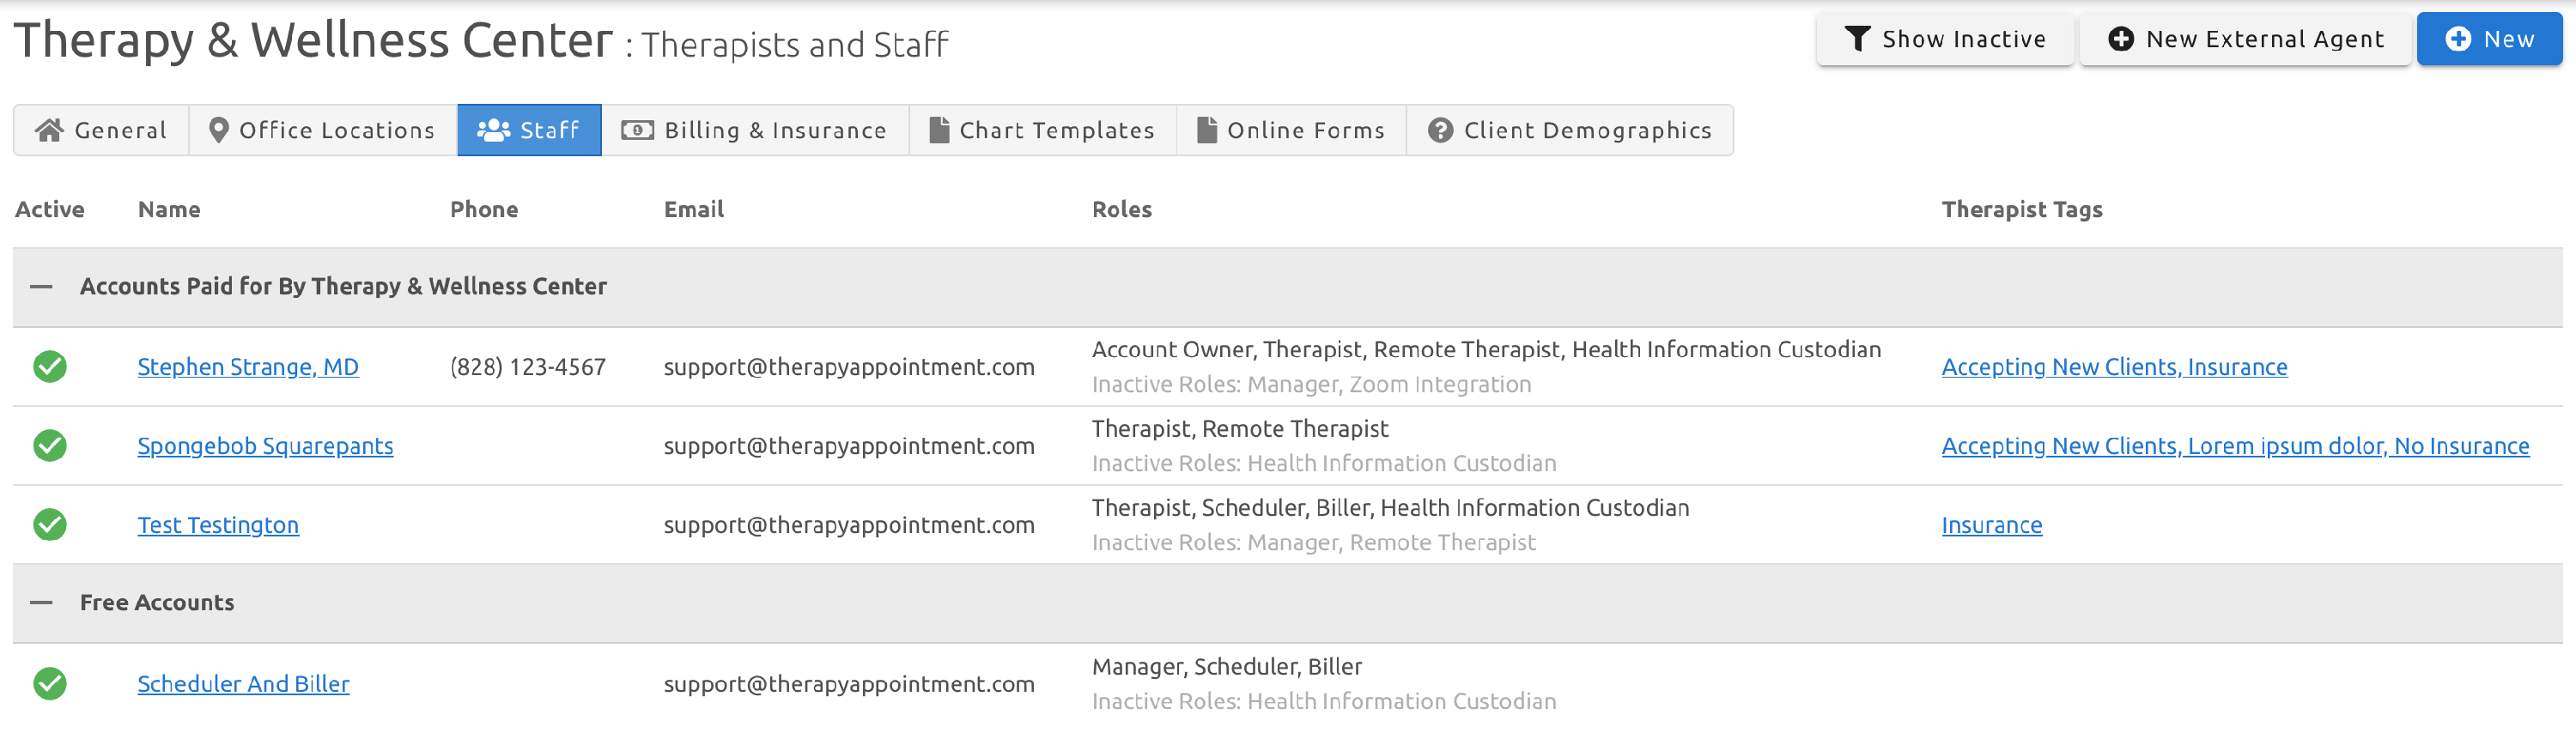Click the Name column header
This screenshot has width=2576, height=733.
[168, 209]
